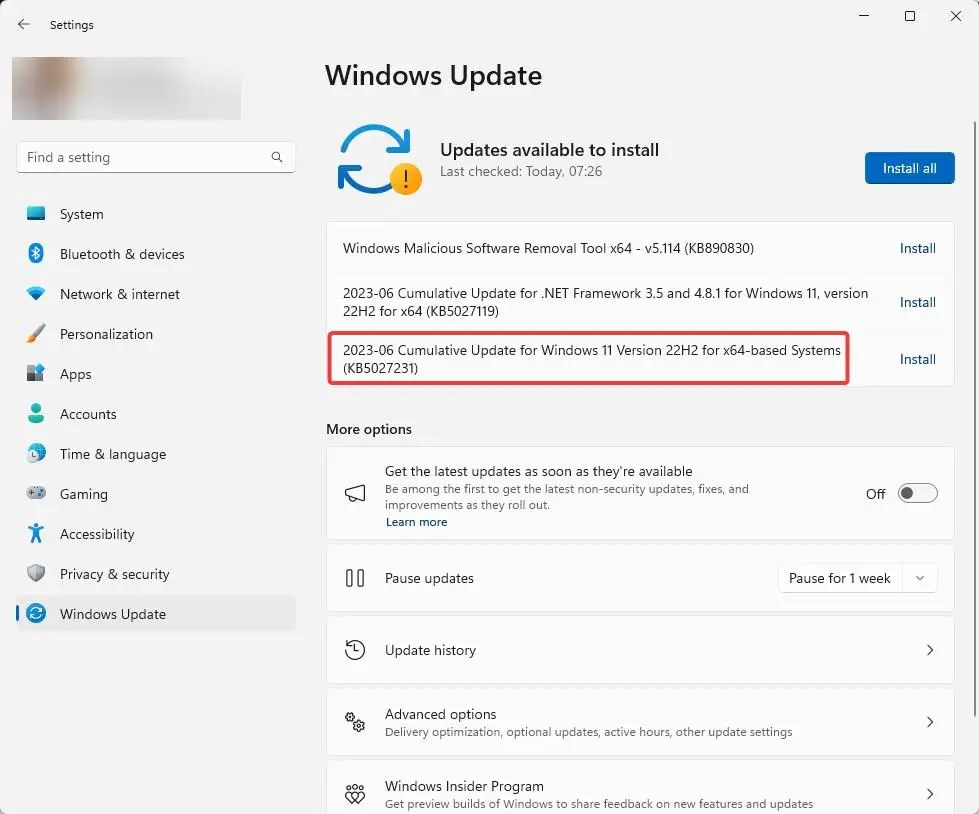Click 'Pause updates' label
The width and height of the screenshot is (979, 814).
coord(429,578)
